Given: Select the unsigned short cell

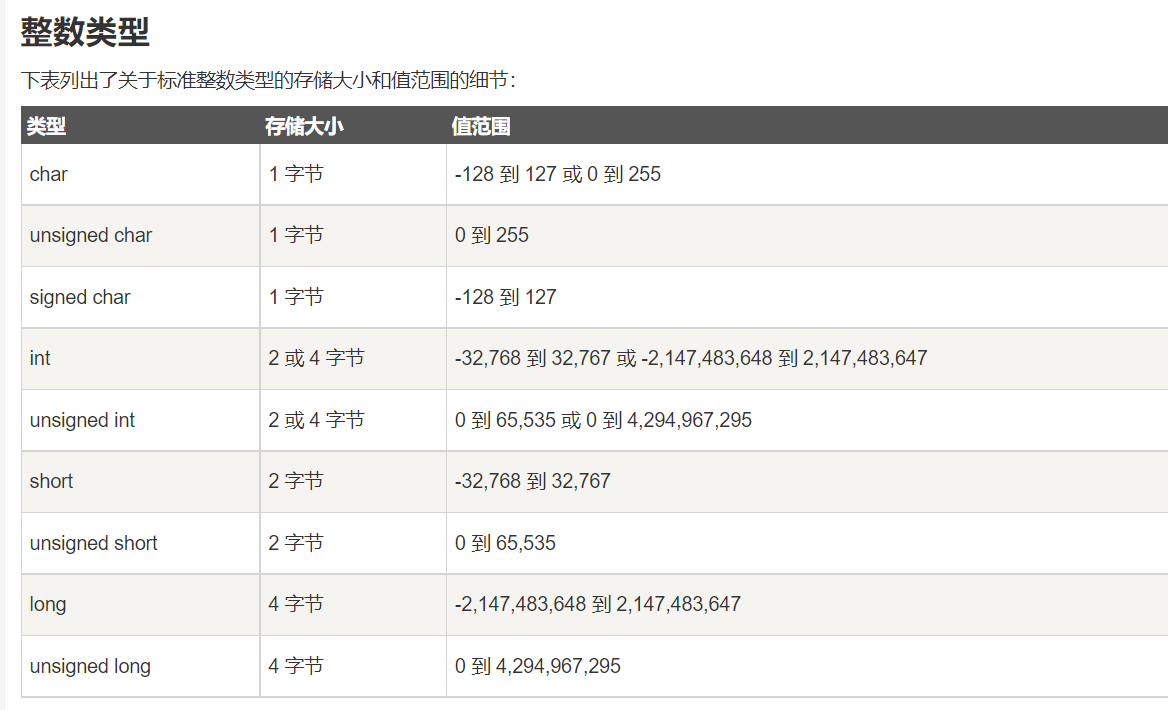Looking at the screenshot, I should coord(94,543).
